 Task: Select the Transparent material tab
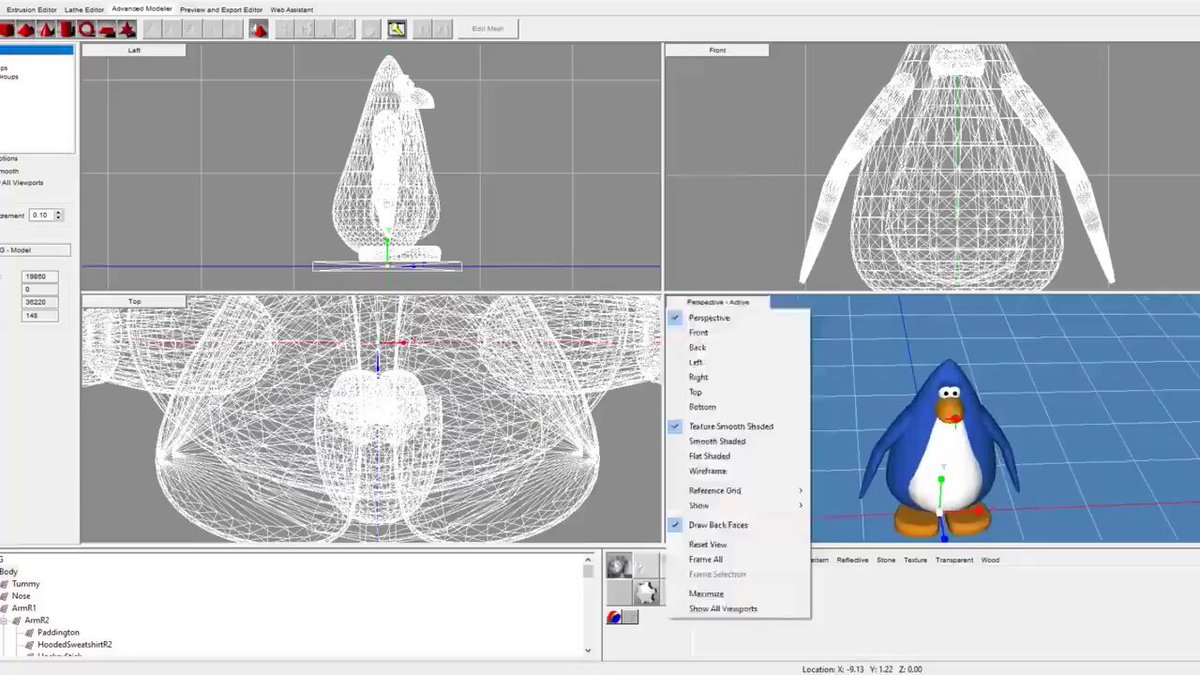pyautogui.click(x=954, y=560)
